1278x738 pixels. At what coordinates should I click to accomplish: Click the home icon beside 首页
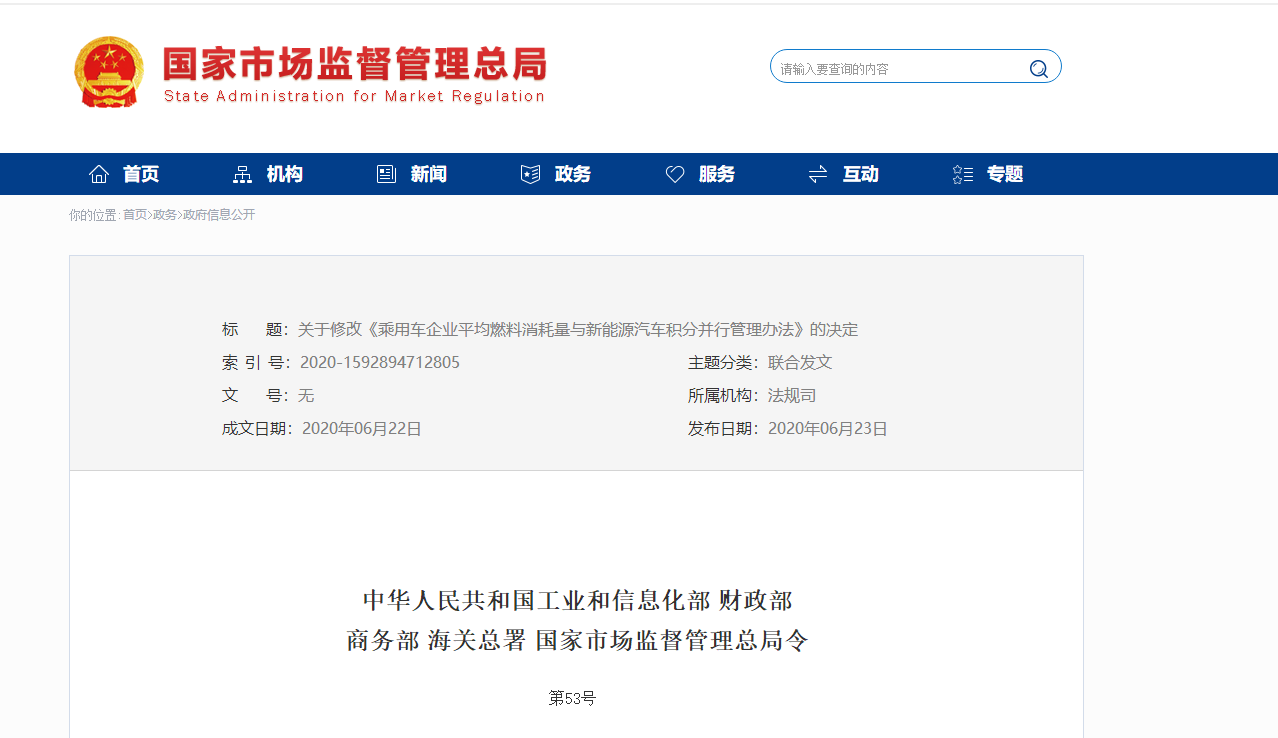pyautogui.click(x=99, y=174)
